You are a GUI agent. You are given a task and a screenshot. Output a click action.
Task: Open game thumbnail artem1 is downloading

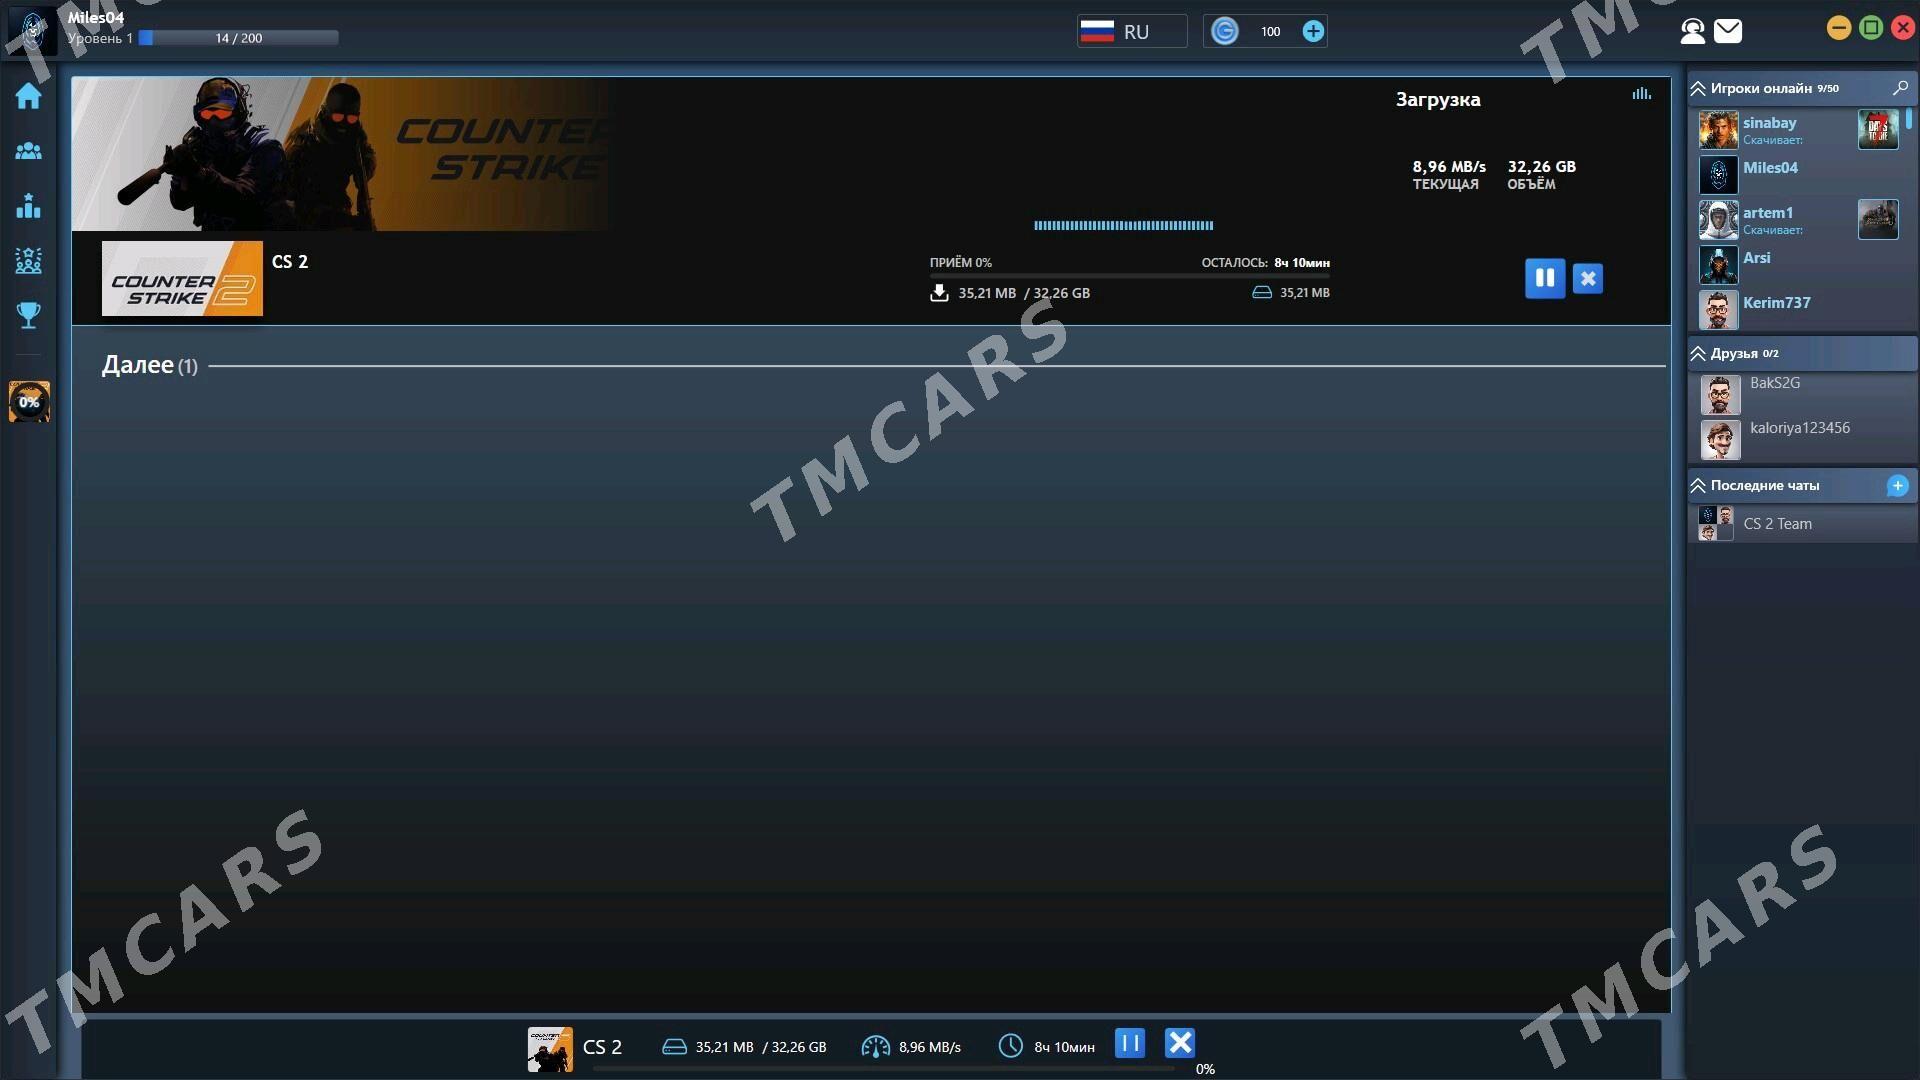click(x=1877, y=219)
